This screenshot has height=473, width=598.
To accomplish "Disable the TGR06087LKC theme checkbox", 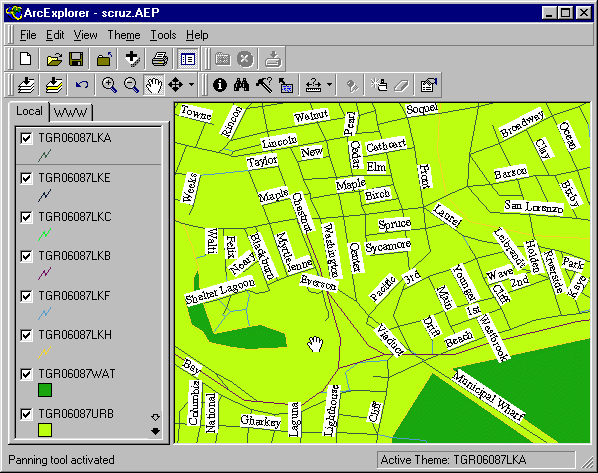I will (26, 217).
